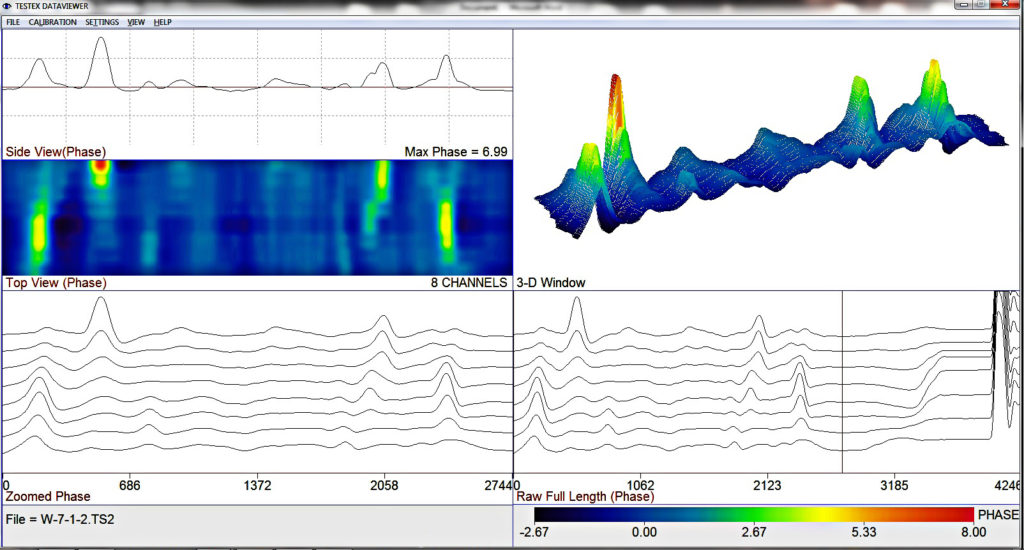The height and width of the screenshot is (550, 1024).
Task: Click the 'PHASE' label on color scale
Action: (998, 515)
